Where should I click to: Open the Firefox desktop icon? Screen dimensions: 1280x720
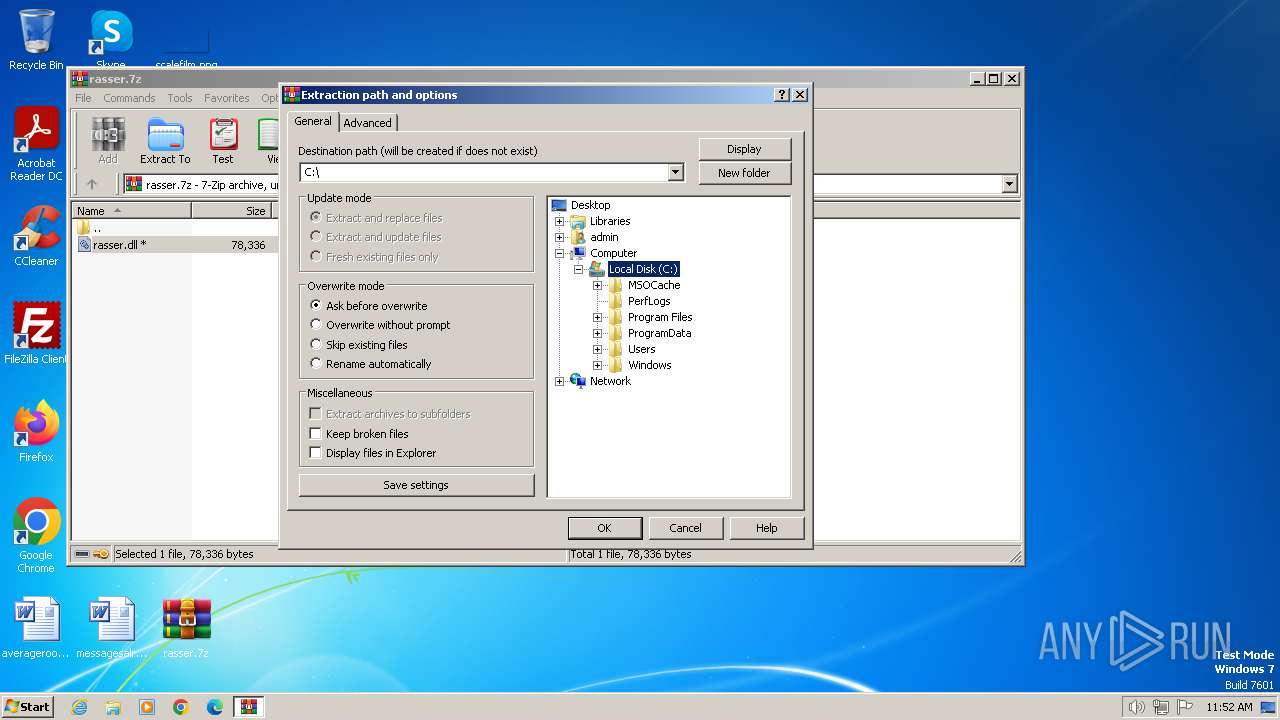tap(36, 432)
